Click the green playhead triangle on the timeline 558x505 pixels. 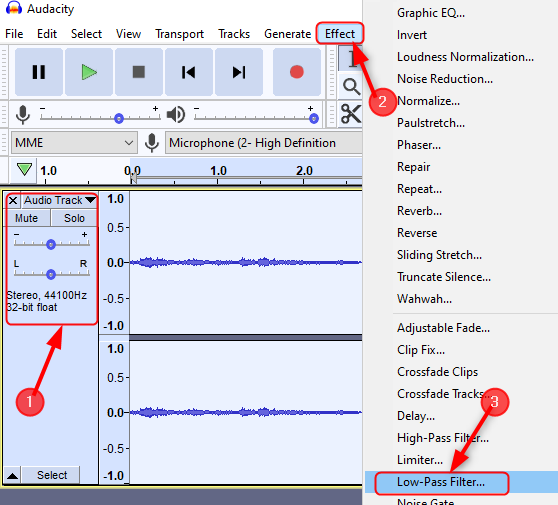click(x=24, y=169)
